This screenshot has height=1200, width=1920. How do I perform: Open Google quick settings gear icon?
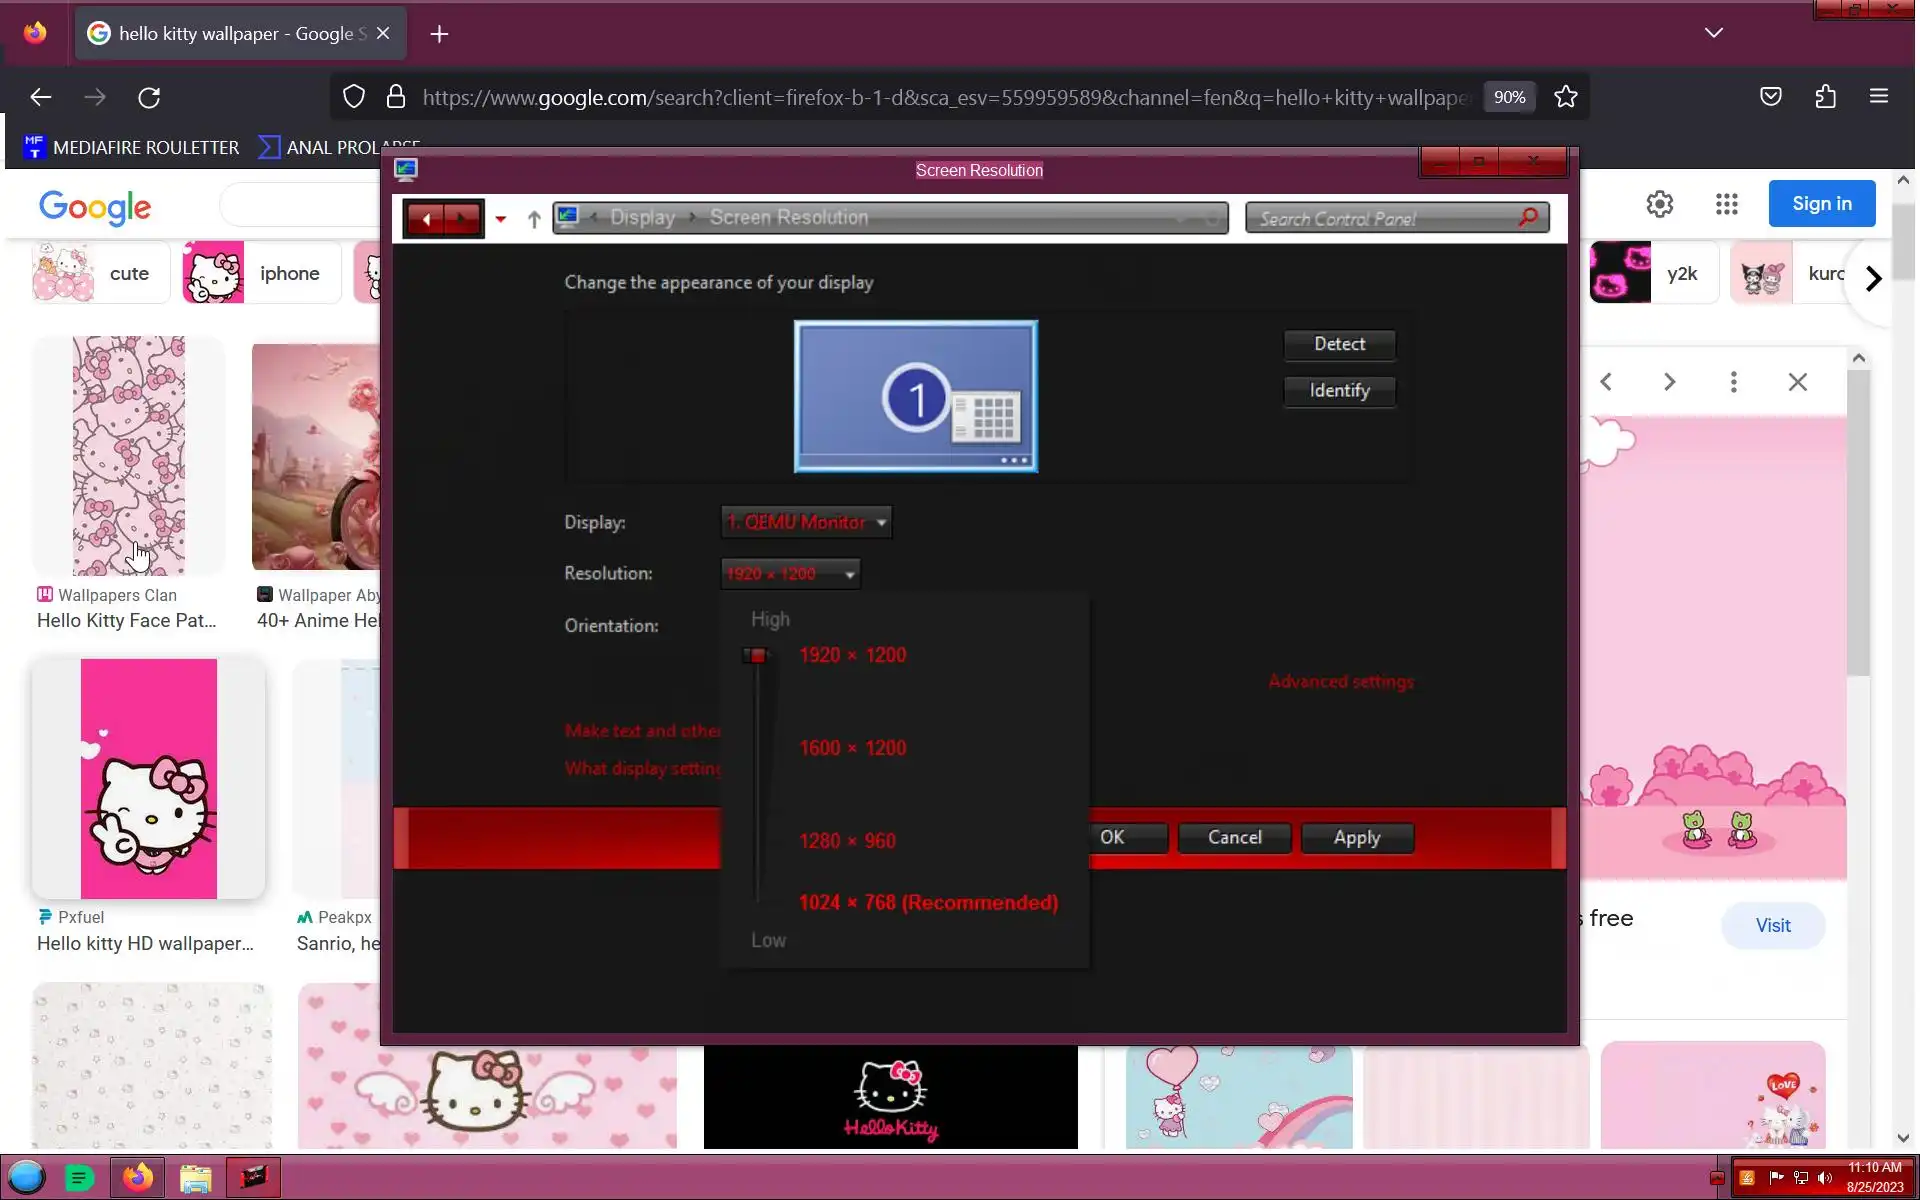(1659, 204)
